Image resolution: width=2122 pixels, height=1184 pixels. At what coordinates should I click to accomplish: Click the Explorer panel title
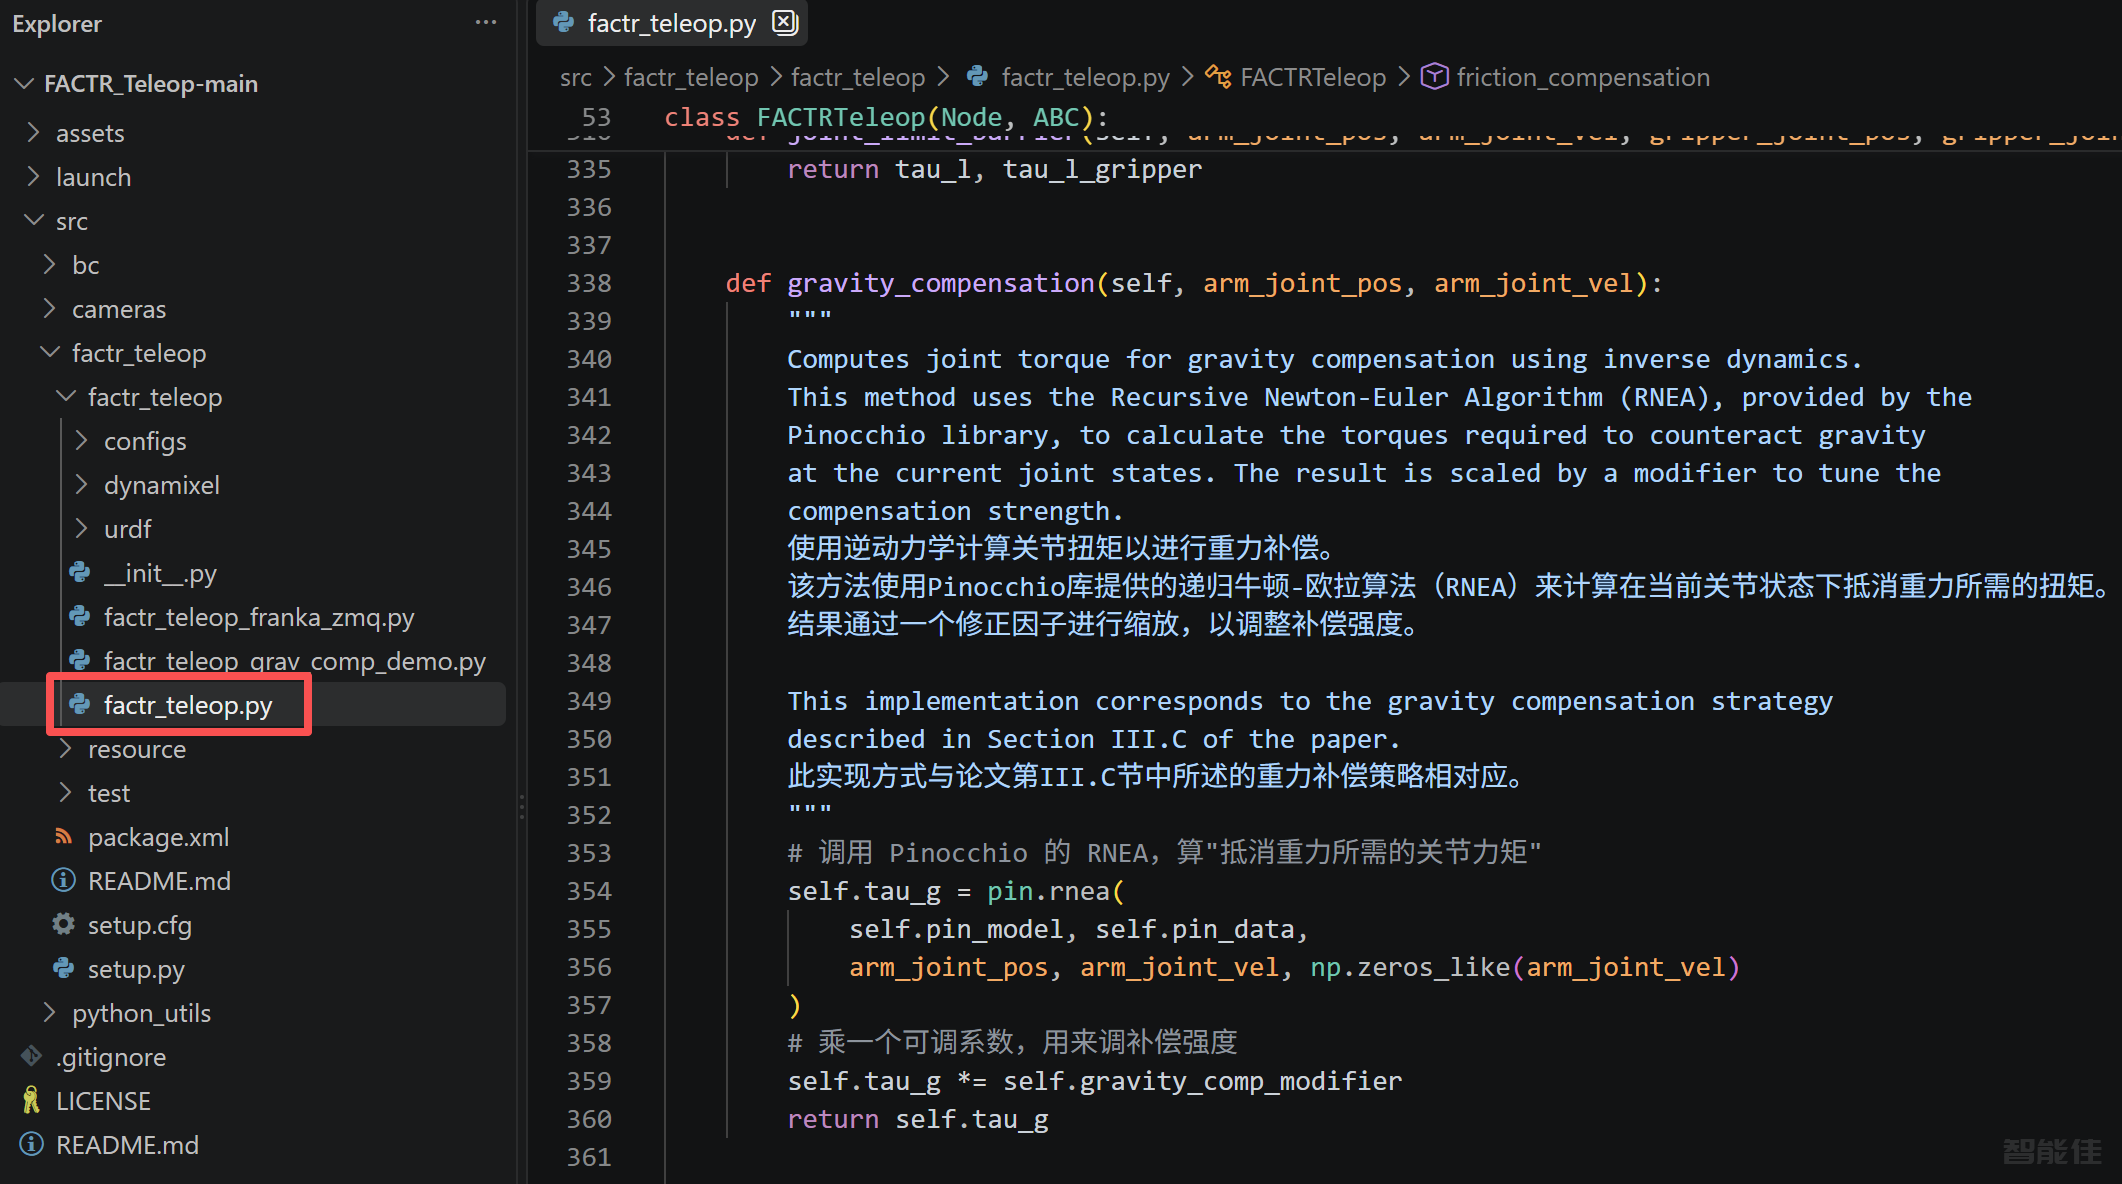(x=57, y=23)
